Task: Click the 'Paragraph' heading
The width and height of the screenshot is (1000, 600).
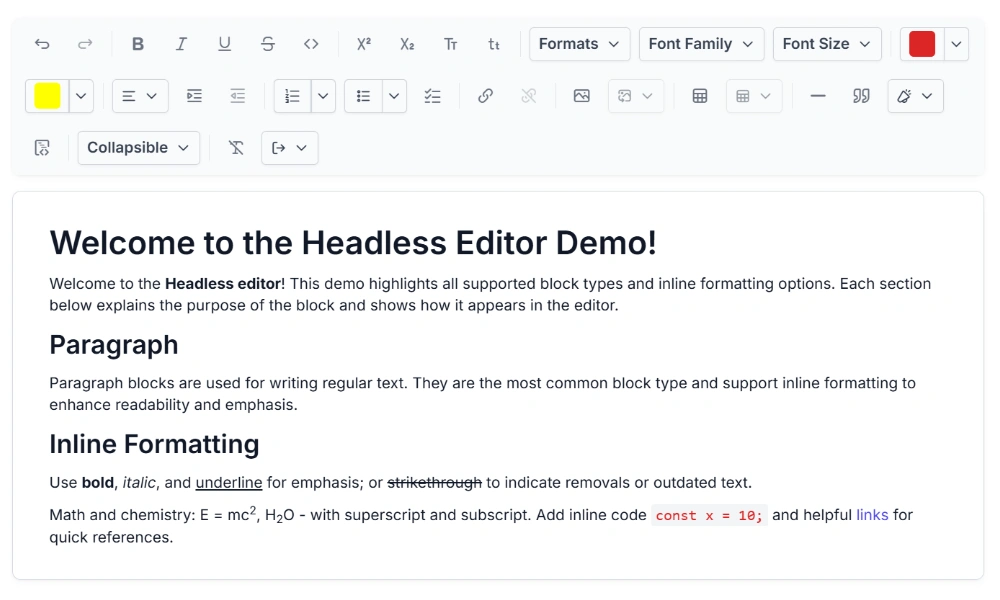Action: click(x=114, y=345)
